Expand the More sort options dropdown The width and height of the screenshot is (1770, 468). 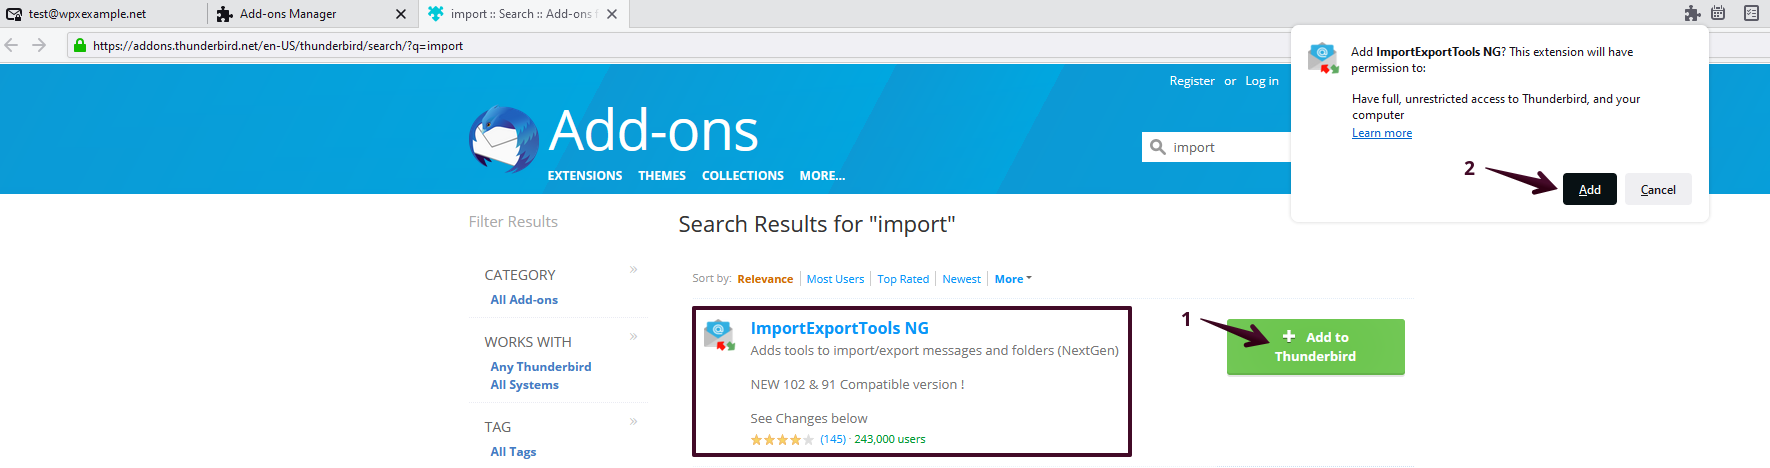tap(1013, 279)
